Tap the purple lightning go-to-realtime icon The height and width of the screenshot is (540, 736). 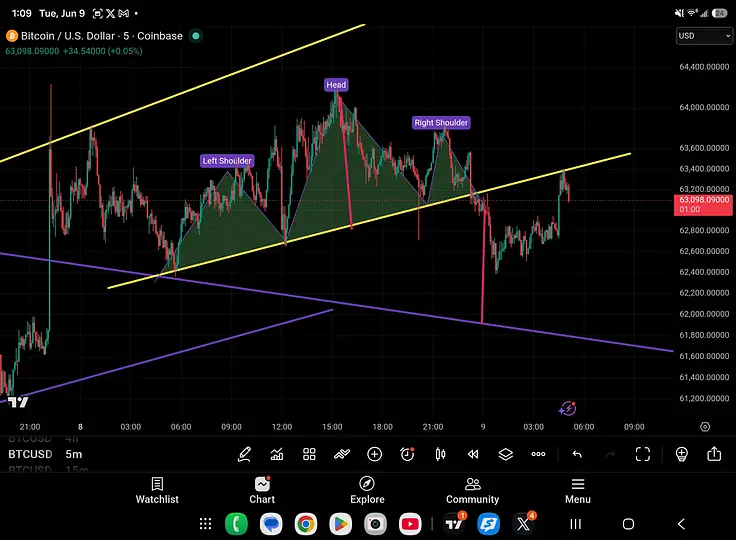567,408
